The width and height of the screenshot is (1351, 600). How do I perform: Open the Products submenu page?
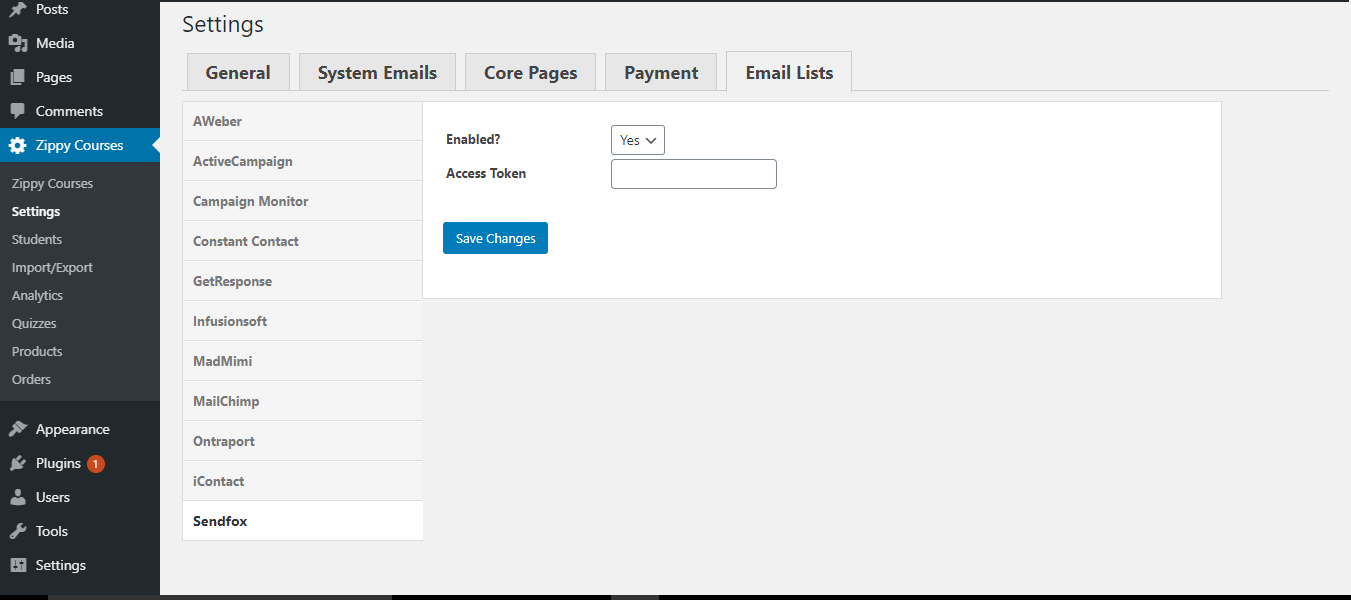click(37, 351)
